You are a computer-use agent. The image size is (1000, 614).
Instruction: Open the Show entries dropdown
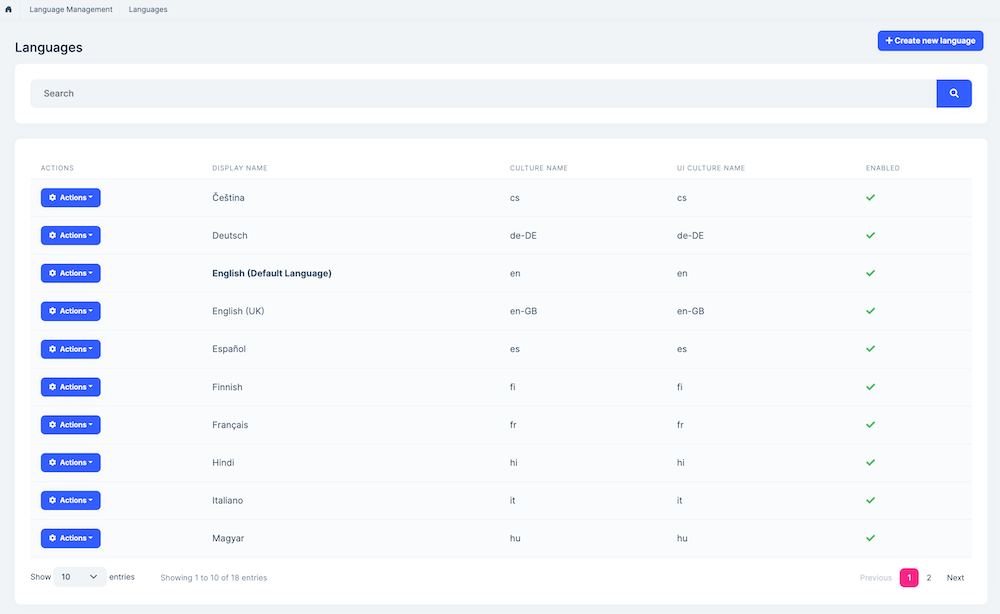[x=80, y=576]
